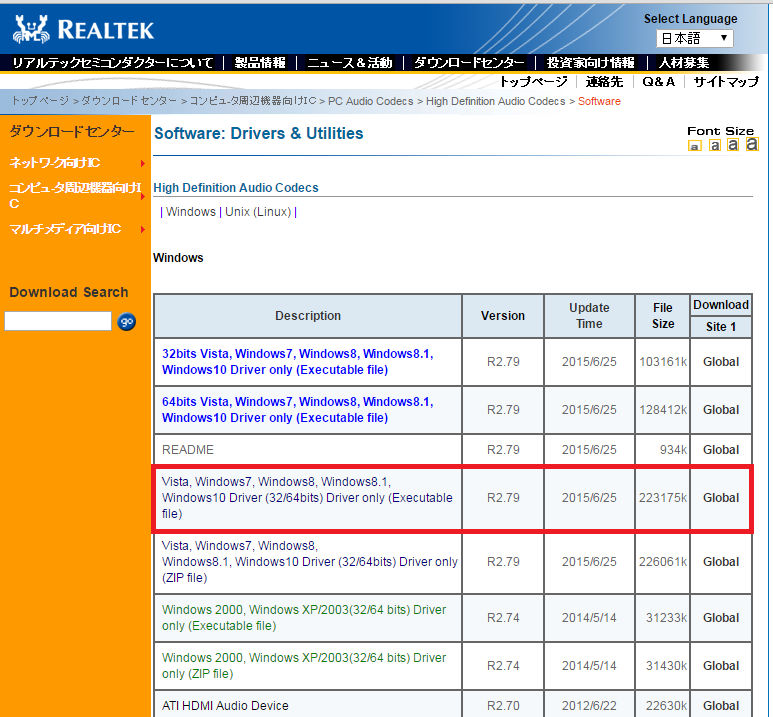Click breadcrumb トップ ページ
This screenshot has width=773, height=717.
click(x=40, y=101)
